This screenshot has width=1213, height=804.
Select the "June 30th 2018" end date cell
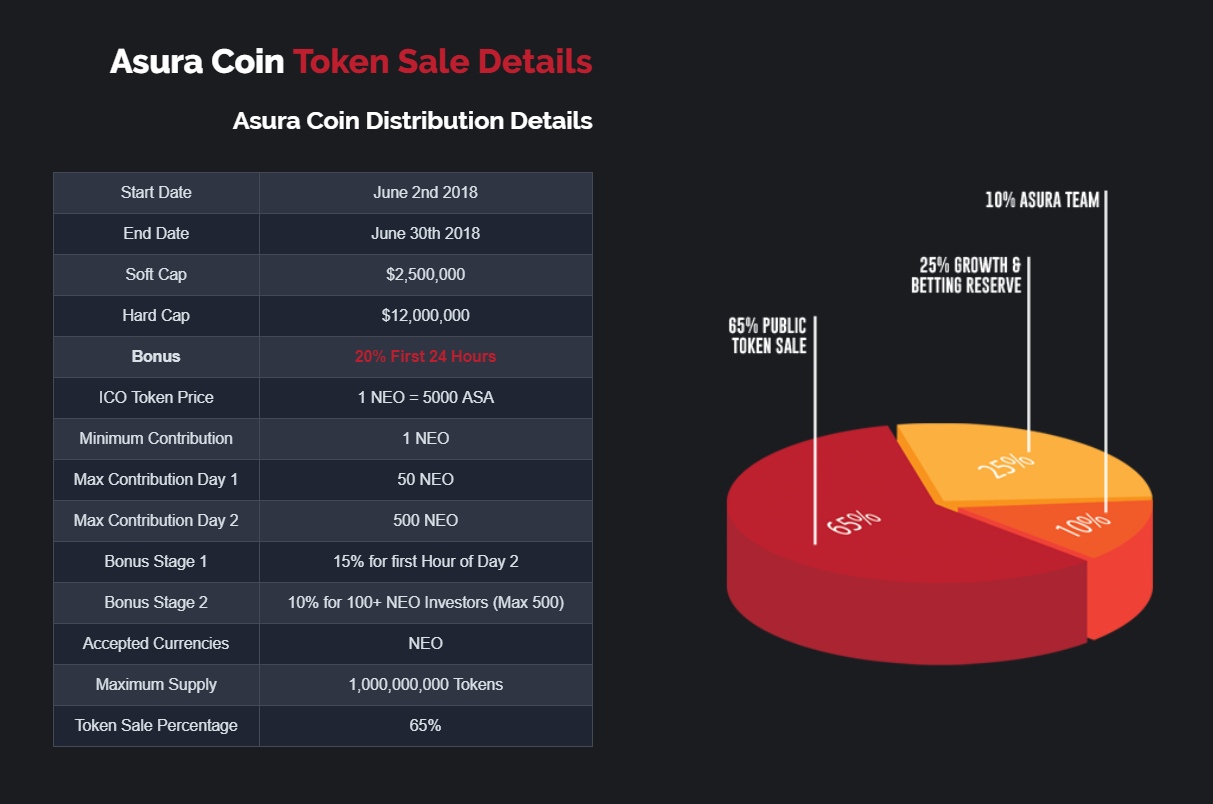coord(425,233)
